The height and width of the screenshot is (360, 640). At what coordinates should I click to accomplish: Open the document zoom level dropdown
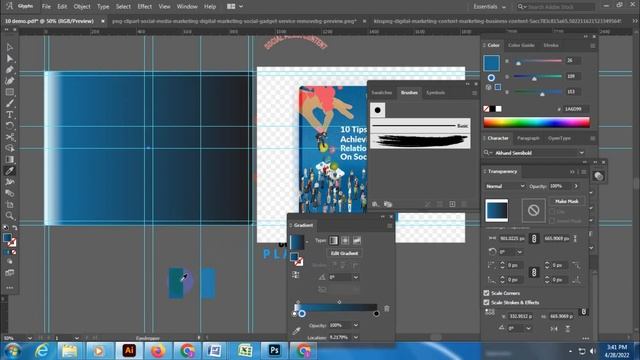click(30, 338)
